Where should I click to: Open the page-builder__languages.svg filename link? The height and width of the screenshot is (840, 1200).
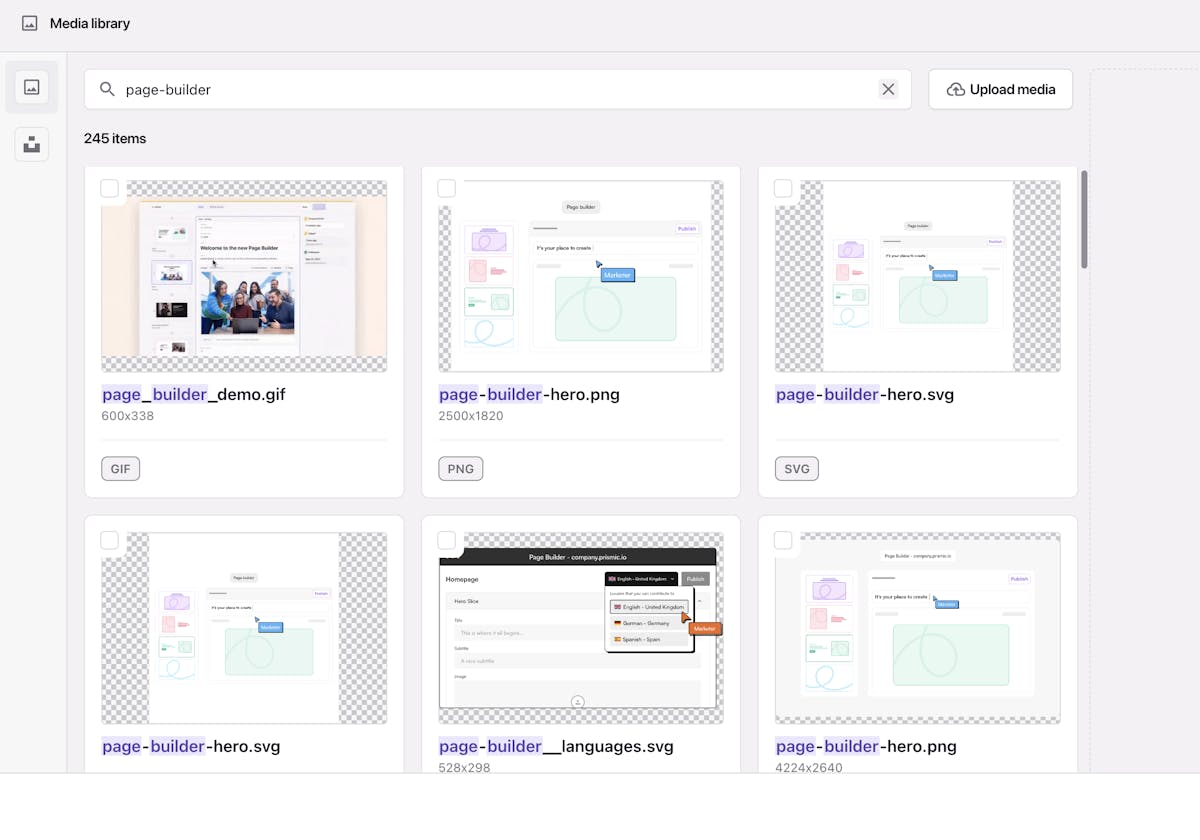(x=556, y=746)
